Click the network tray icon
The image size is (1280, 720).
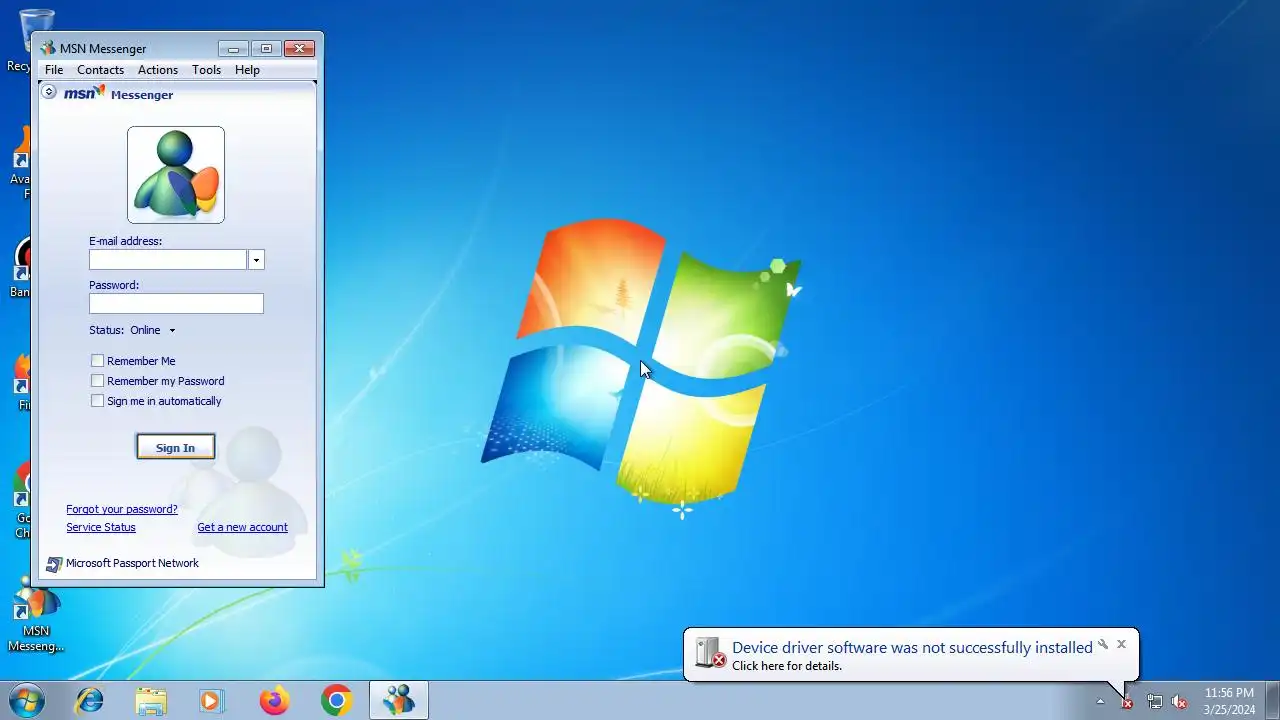[x=1154, y=702]
